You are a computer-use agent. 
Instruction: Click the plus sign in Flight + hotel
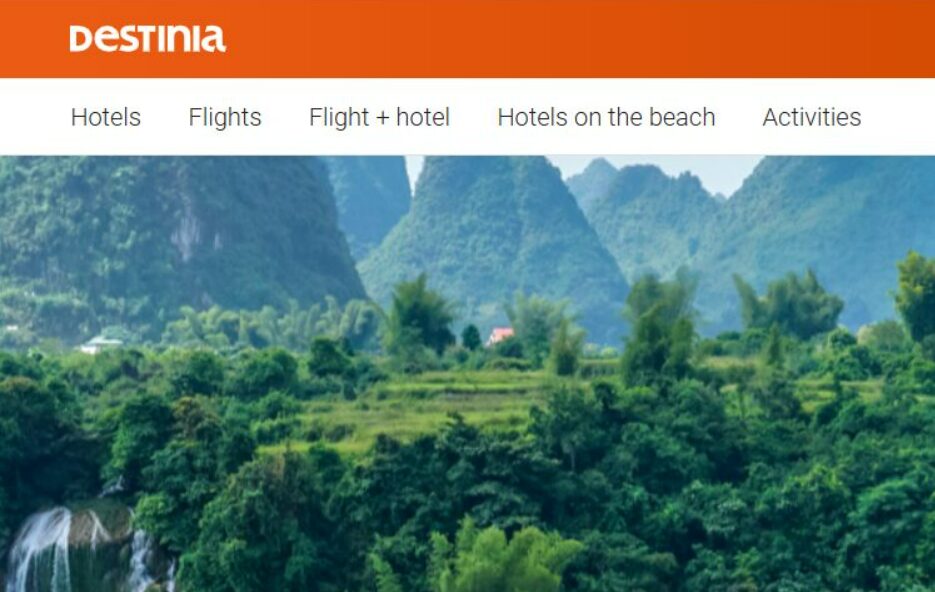pos(382,119)
